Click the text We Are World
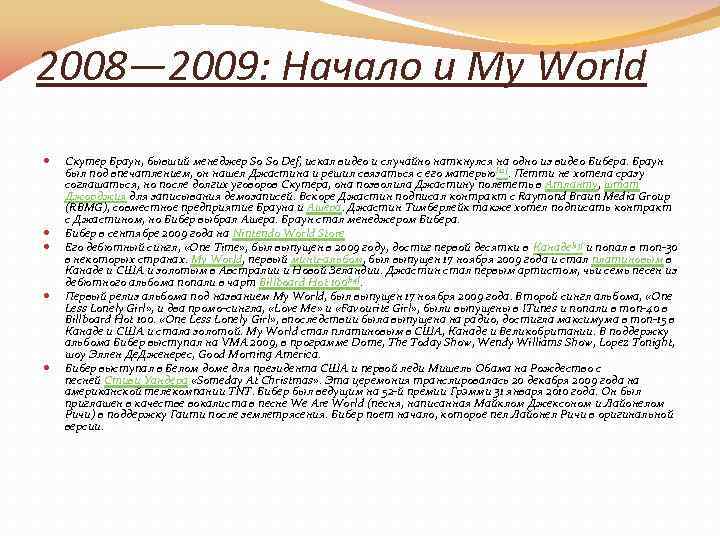This screenshot has width=720, height=540. (x=328, y=404)
